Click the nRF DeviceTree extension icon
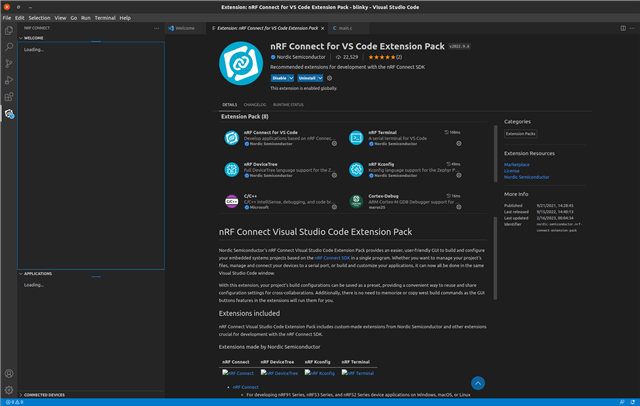Image resolution: width=640 pixels, height=406 pixels. coord(231,169)
